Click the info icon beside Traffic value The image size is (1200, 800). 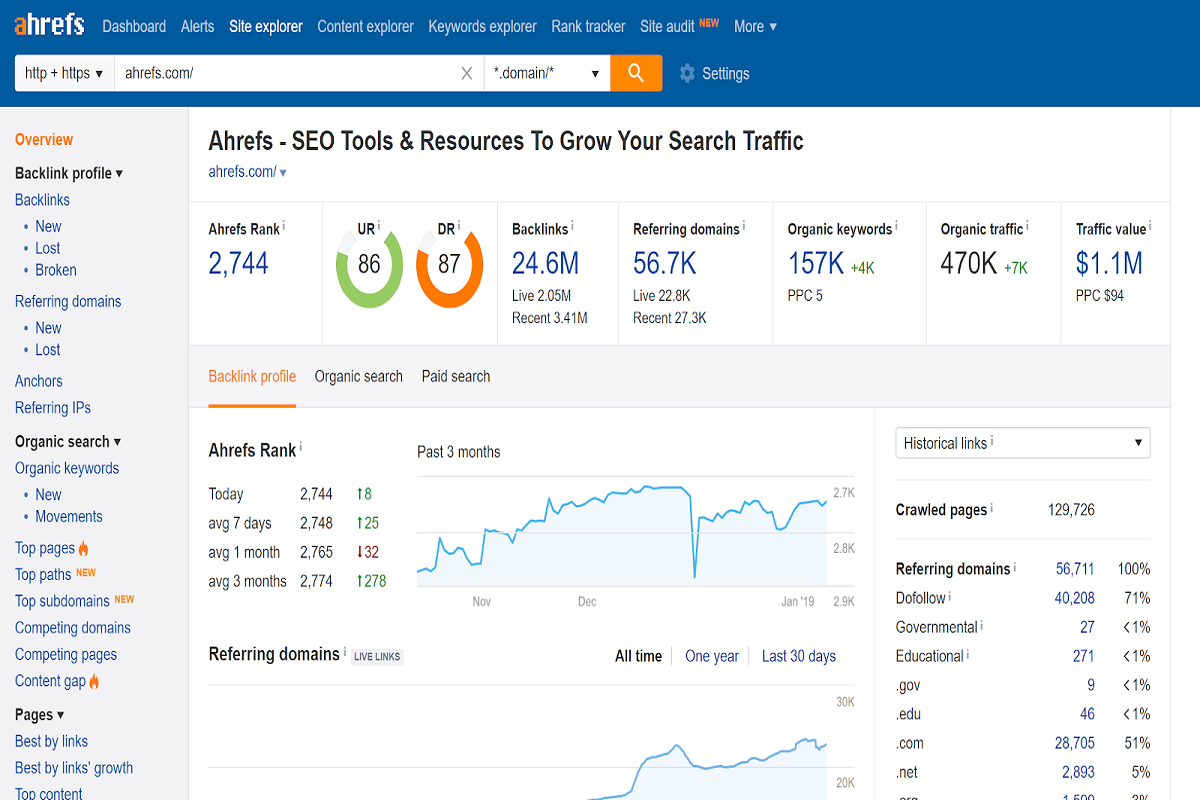[x=1148, y=227]
